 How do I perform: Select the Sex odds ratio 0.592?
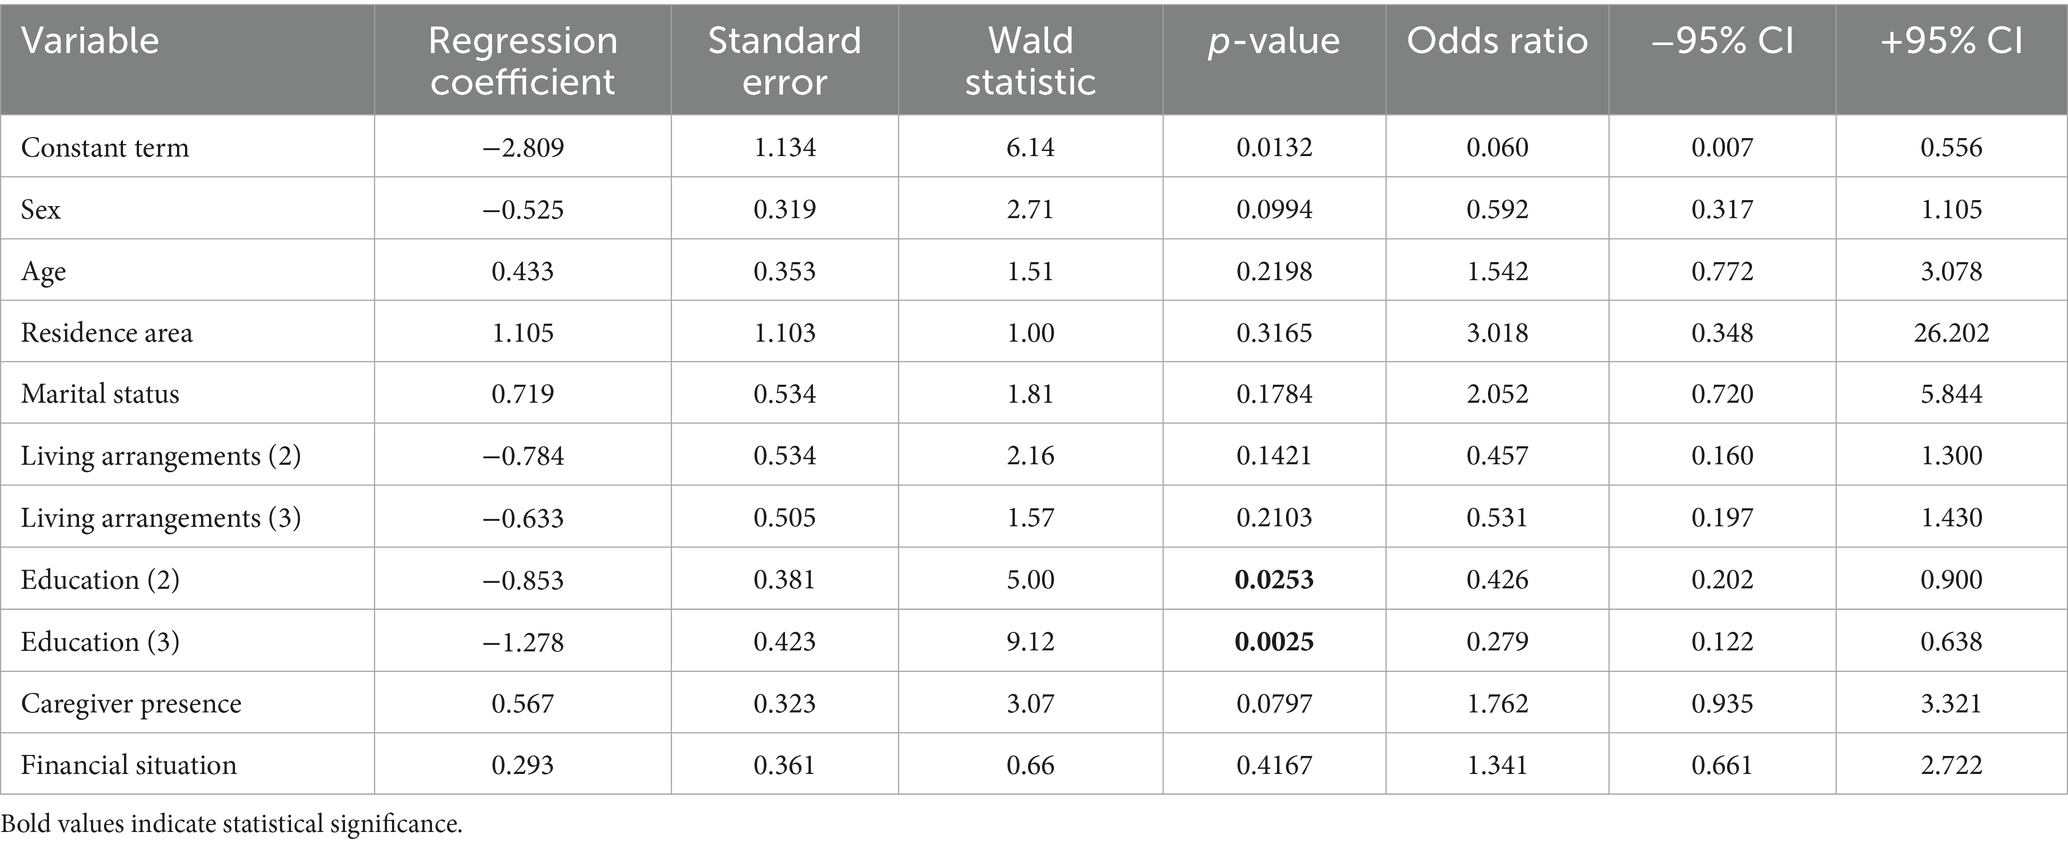[x=1497, y=210]
